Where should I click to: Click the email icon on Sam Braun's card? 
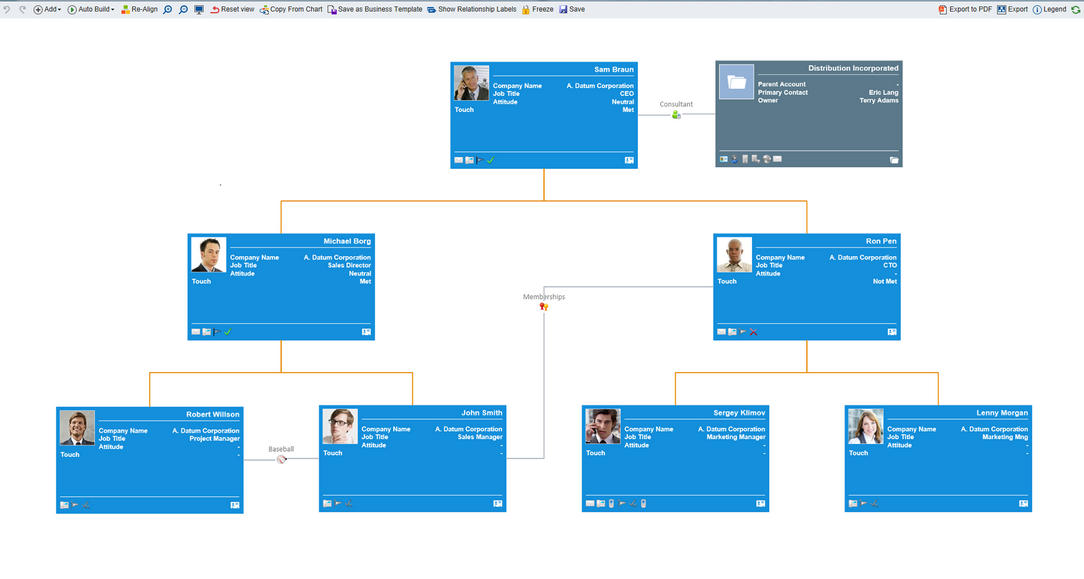tap(459, 160)
